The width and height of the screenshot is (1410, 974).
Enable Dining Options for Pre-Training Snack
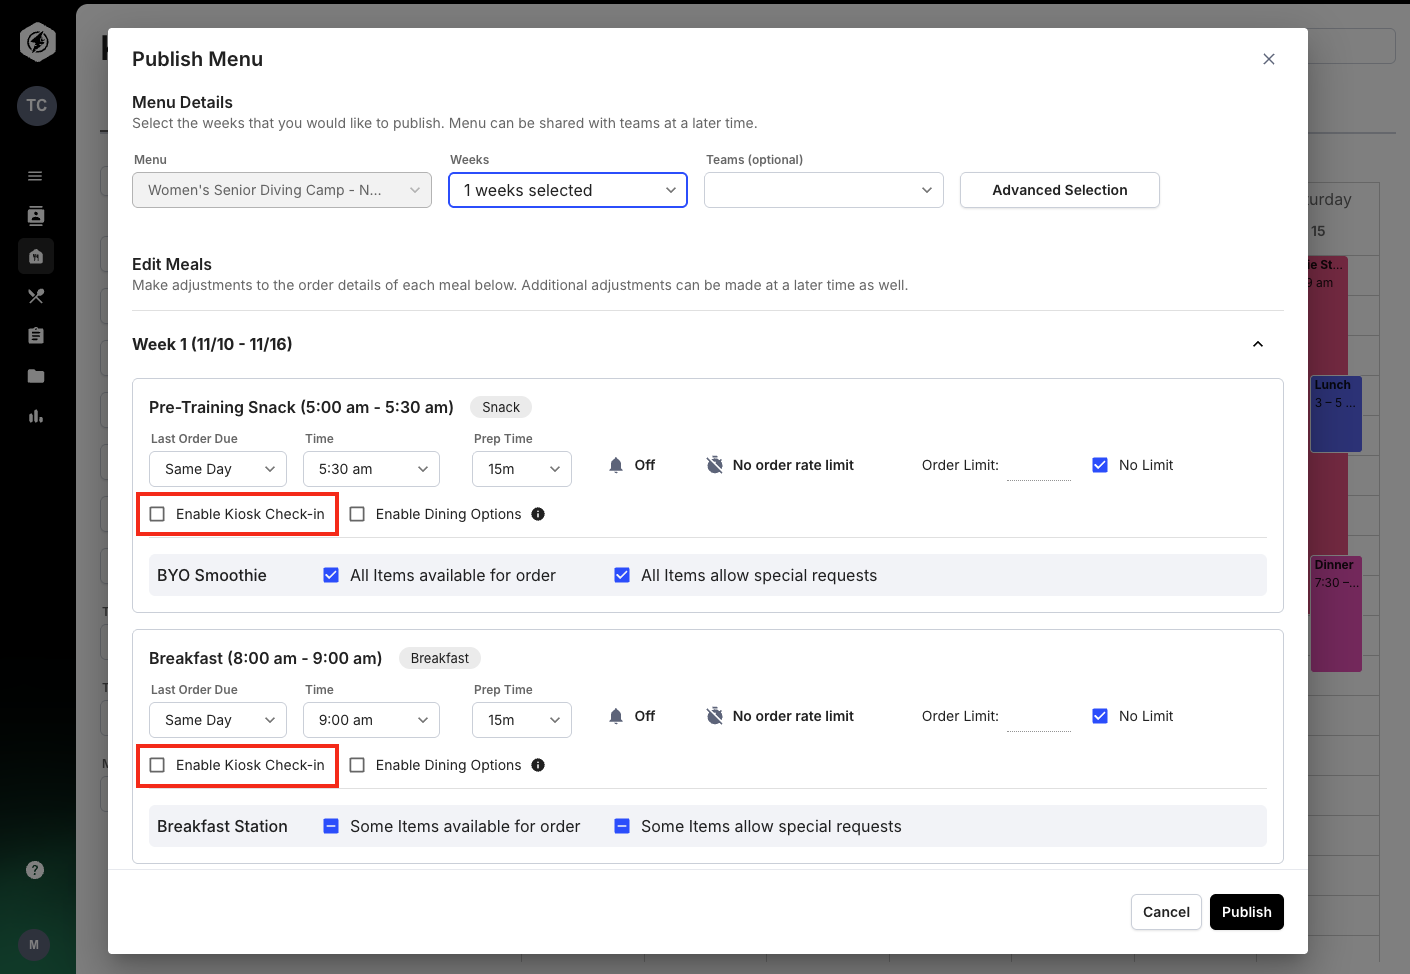[x=357, y=514]
